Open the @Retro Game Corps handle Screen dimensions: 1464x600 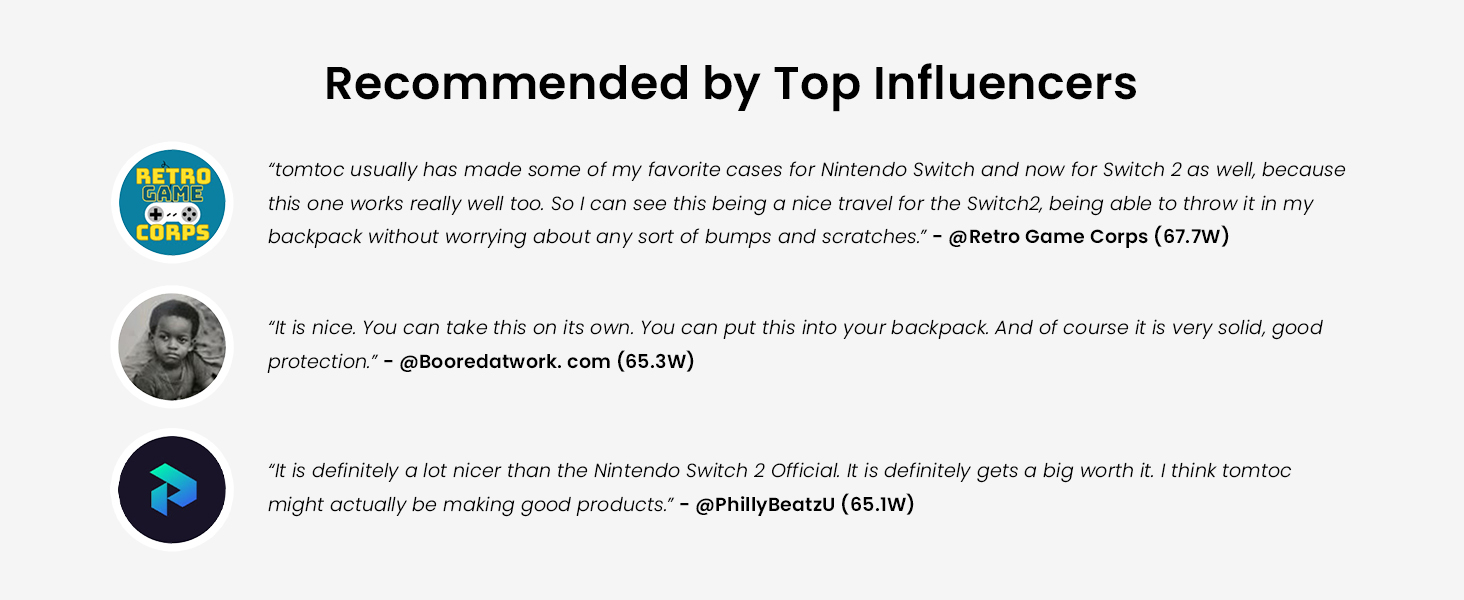[1048, 238]
